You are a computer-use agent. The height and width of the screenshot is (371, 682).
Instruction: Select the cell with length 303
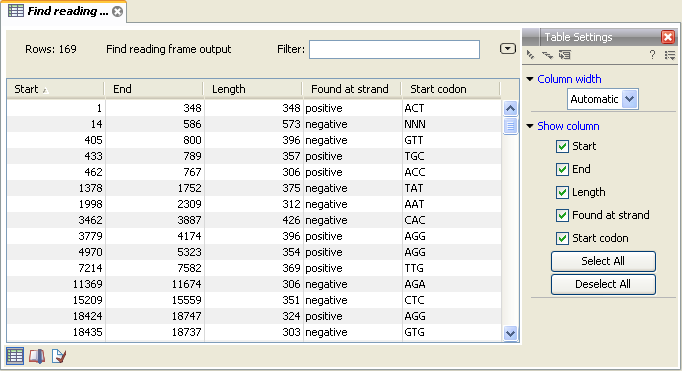(254, 332)
